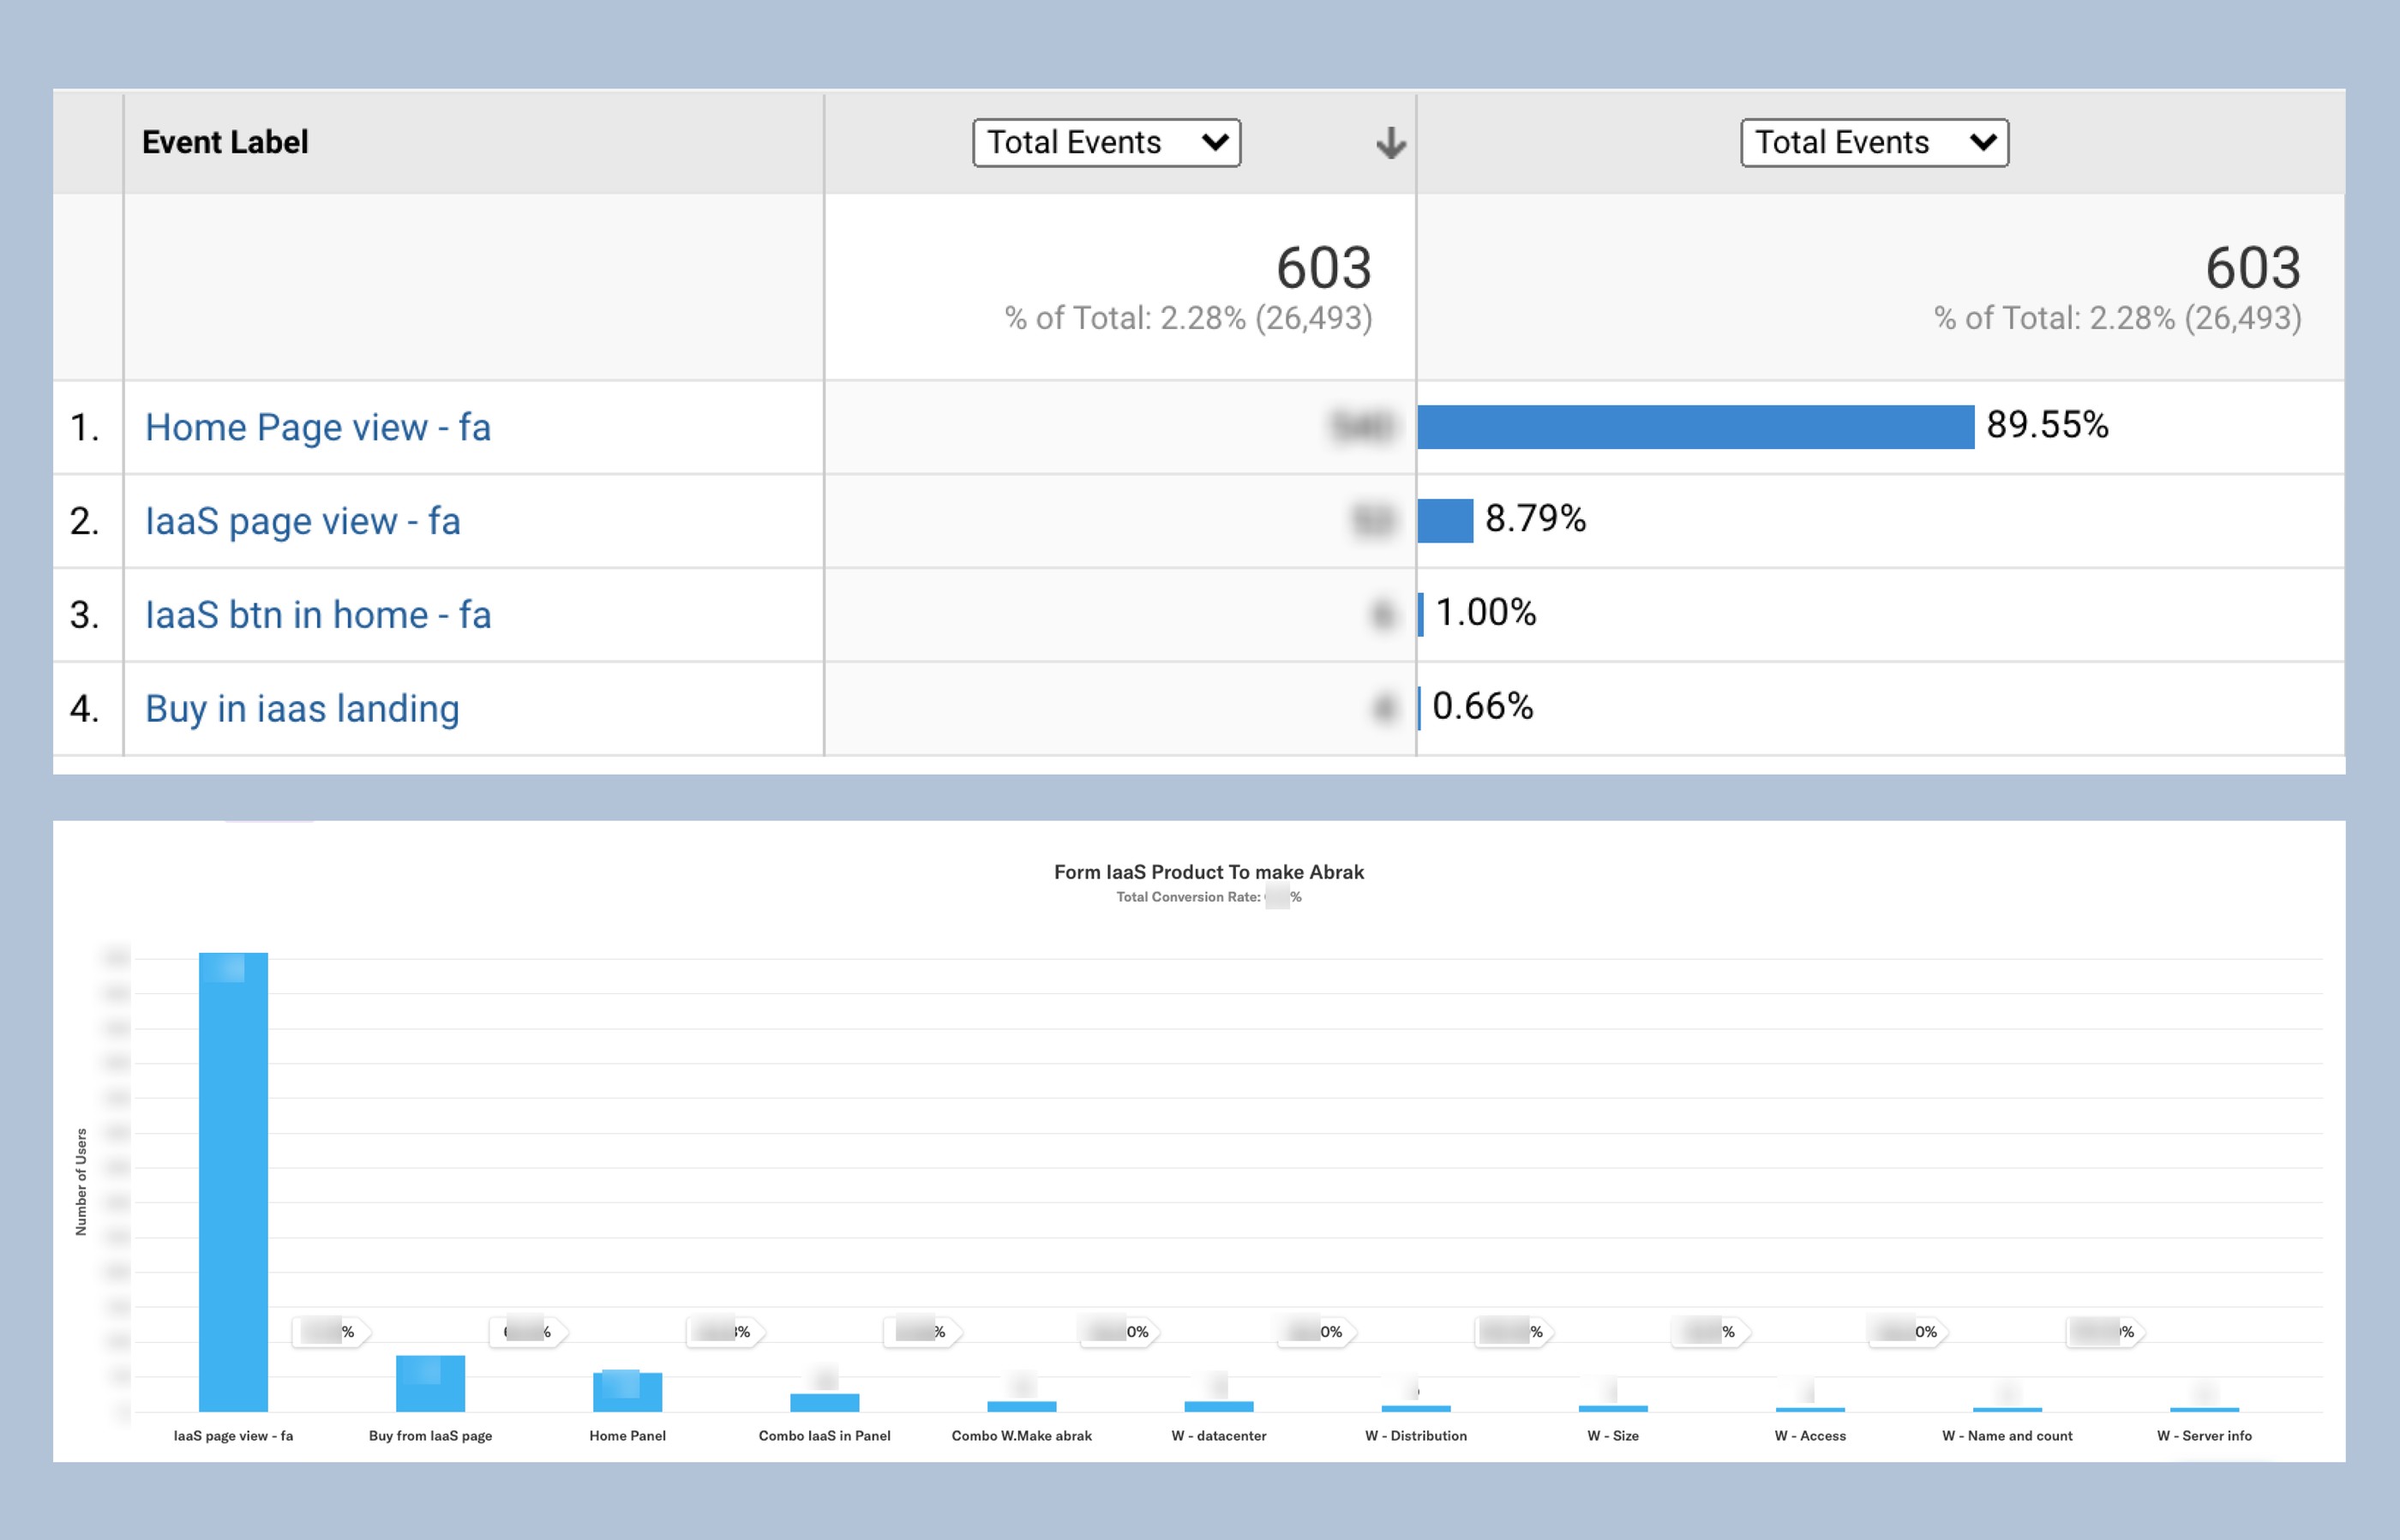Viewport: 2400px width, 1540px height.
Task: Click the Number of Users axis title
Action: point(81,1182)
